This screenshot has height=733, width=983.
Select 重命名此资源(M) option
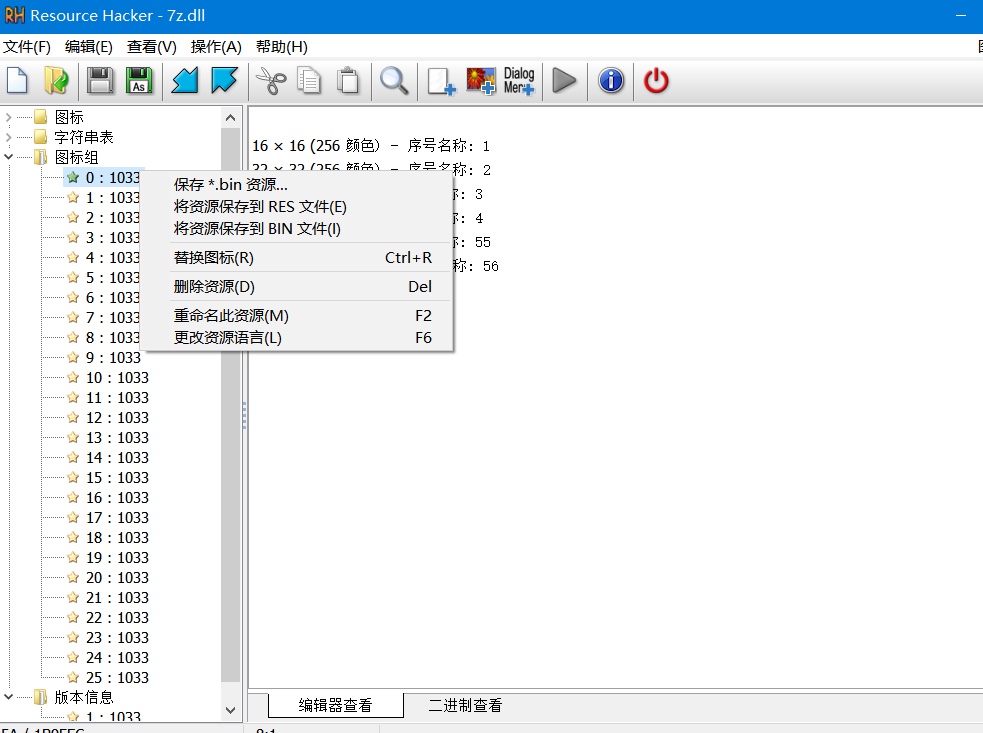pos(230,315)
